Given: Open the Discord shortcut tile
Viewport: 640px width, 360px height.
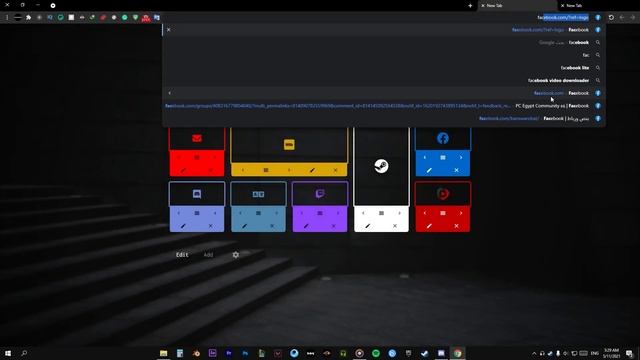Looking at the screenshot, I should (197, 194).
